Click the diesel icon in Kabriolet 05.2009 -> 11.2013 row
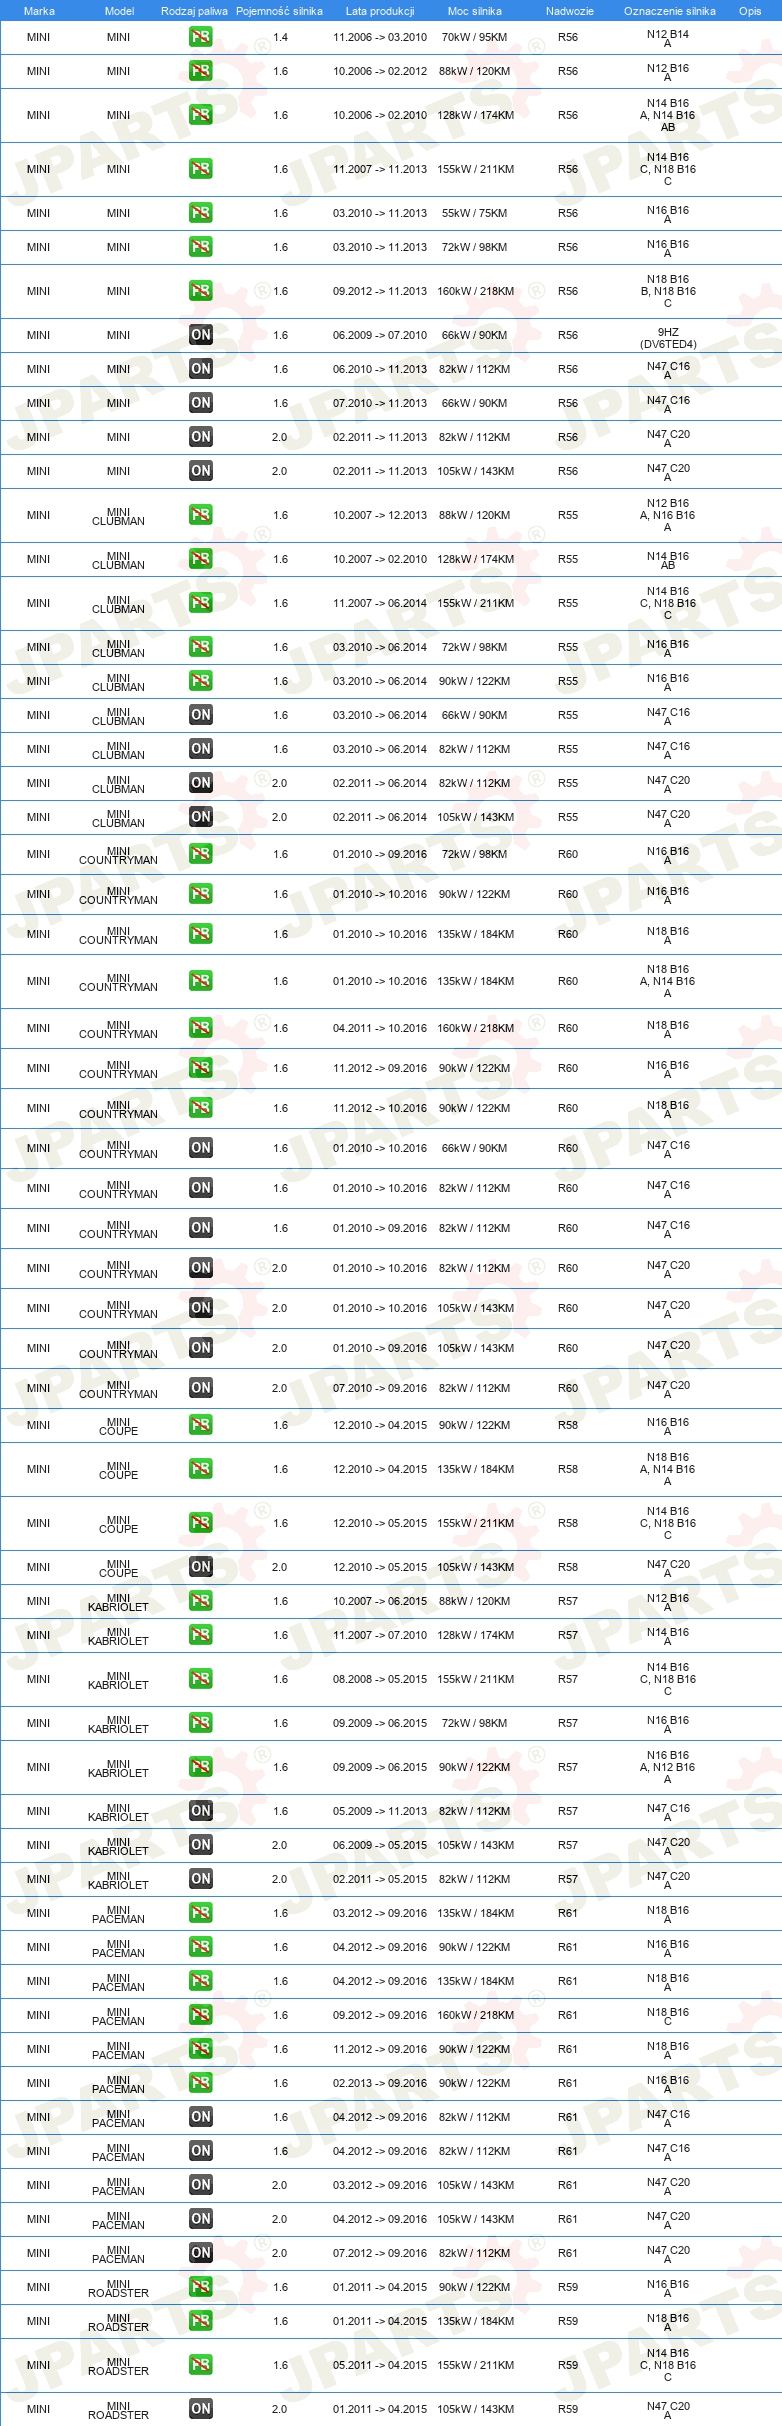Viewport: 782px width, 2426px height. pyautogui.click(x=200, y=1811)
